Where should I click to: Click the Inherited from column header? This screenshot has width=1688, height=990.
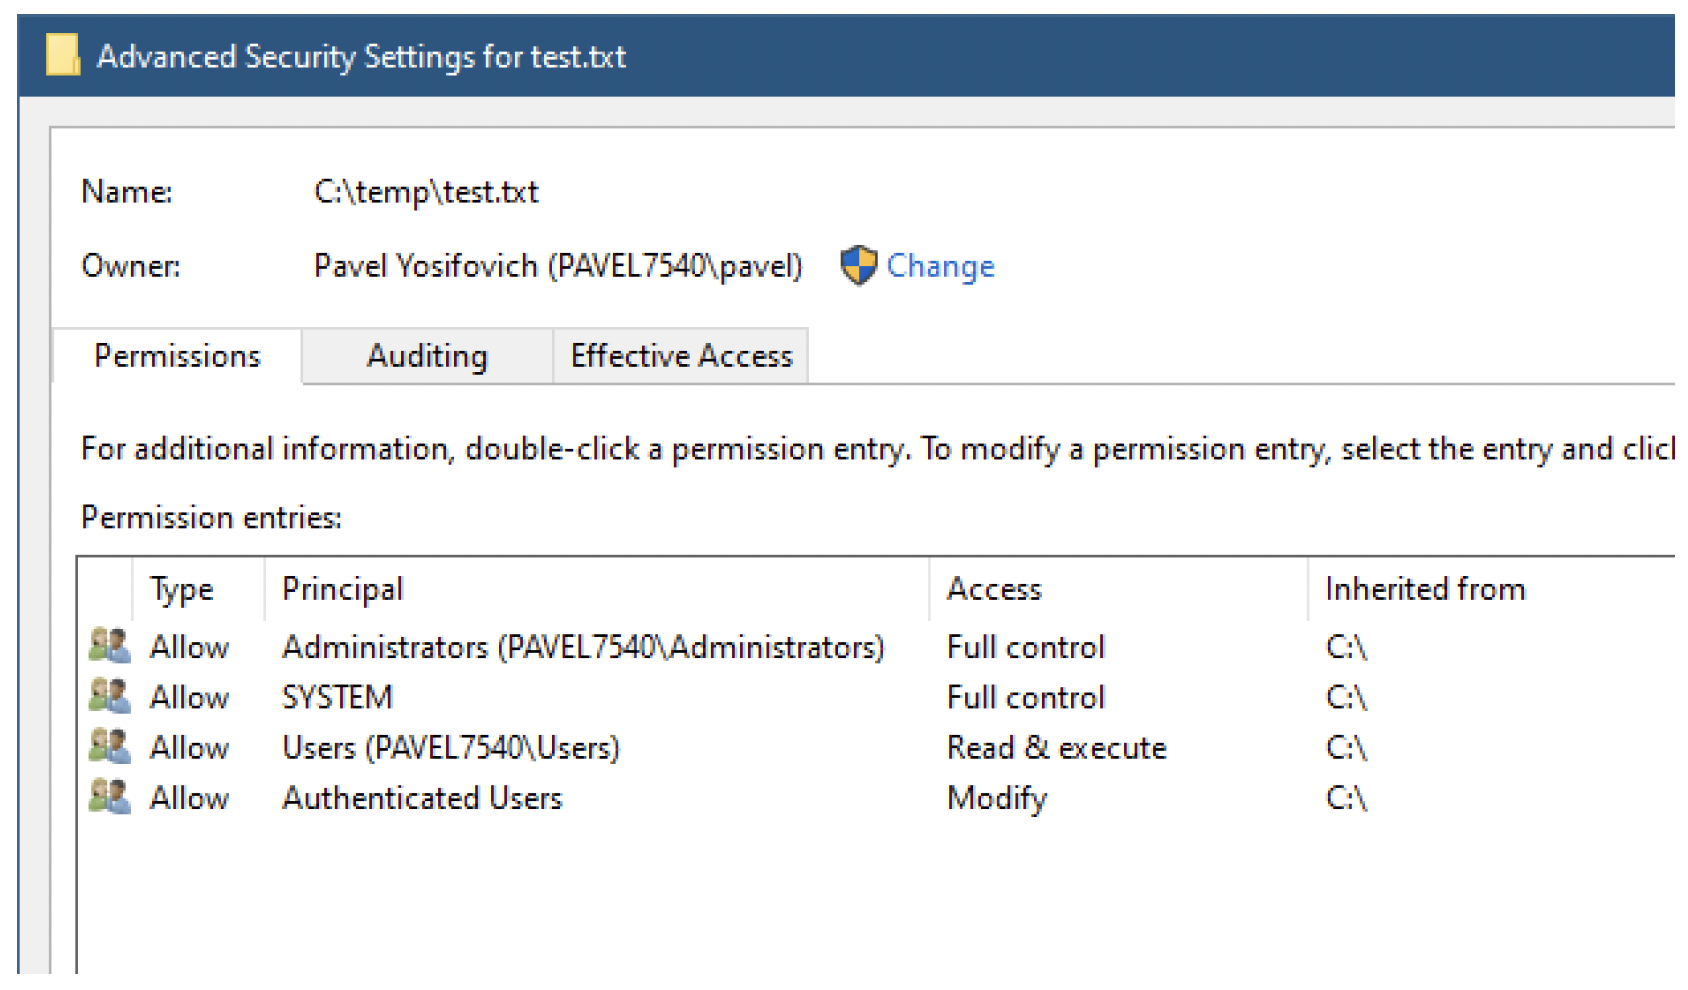1490,589
